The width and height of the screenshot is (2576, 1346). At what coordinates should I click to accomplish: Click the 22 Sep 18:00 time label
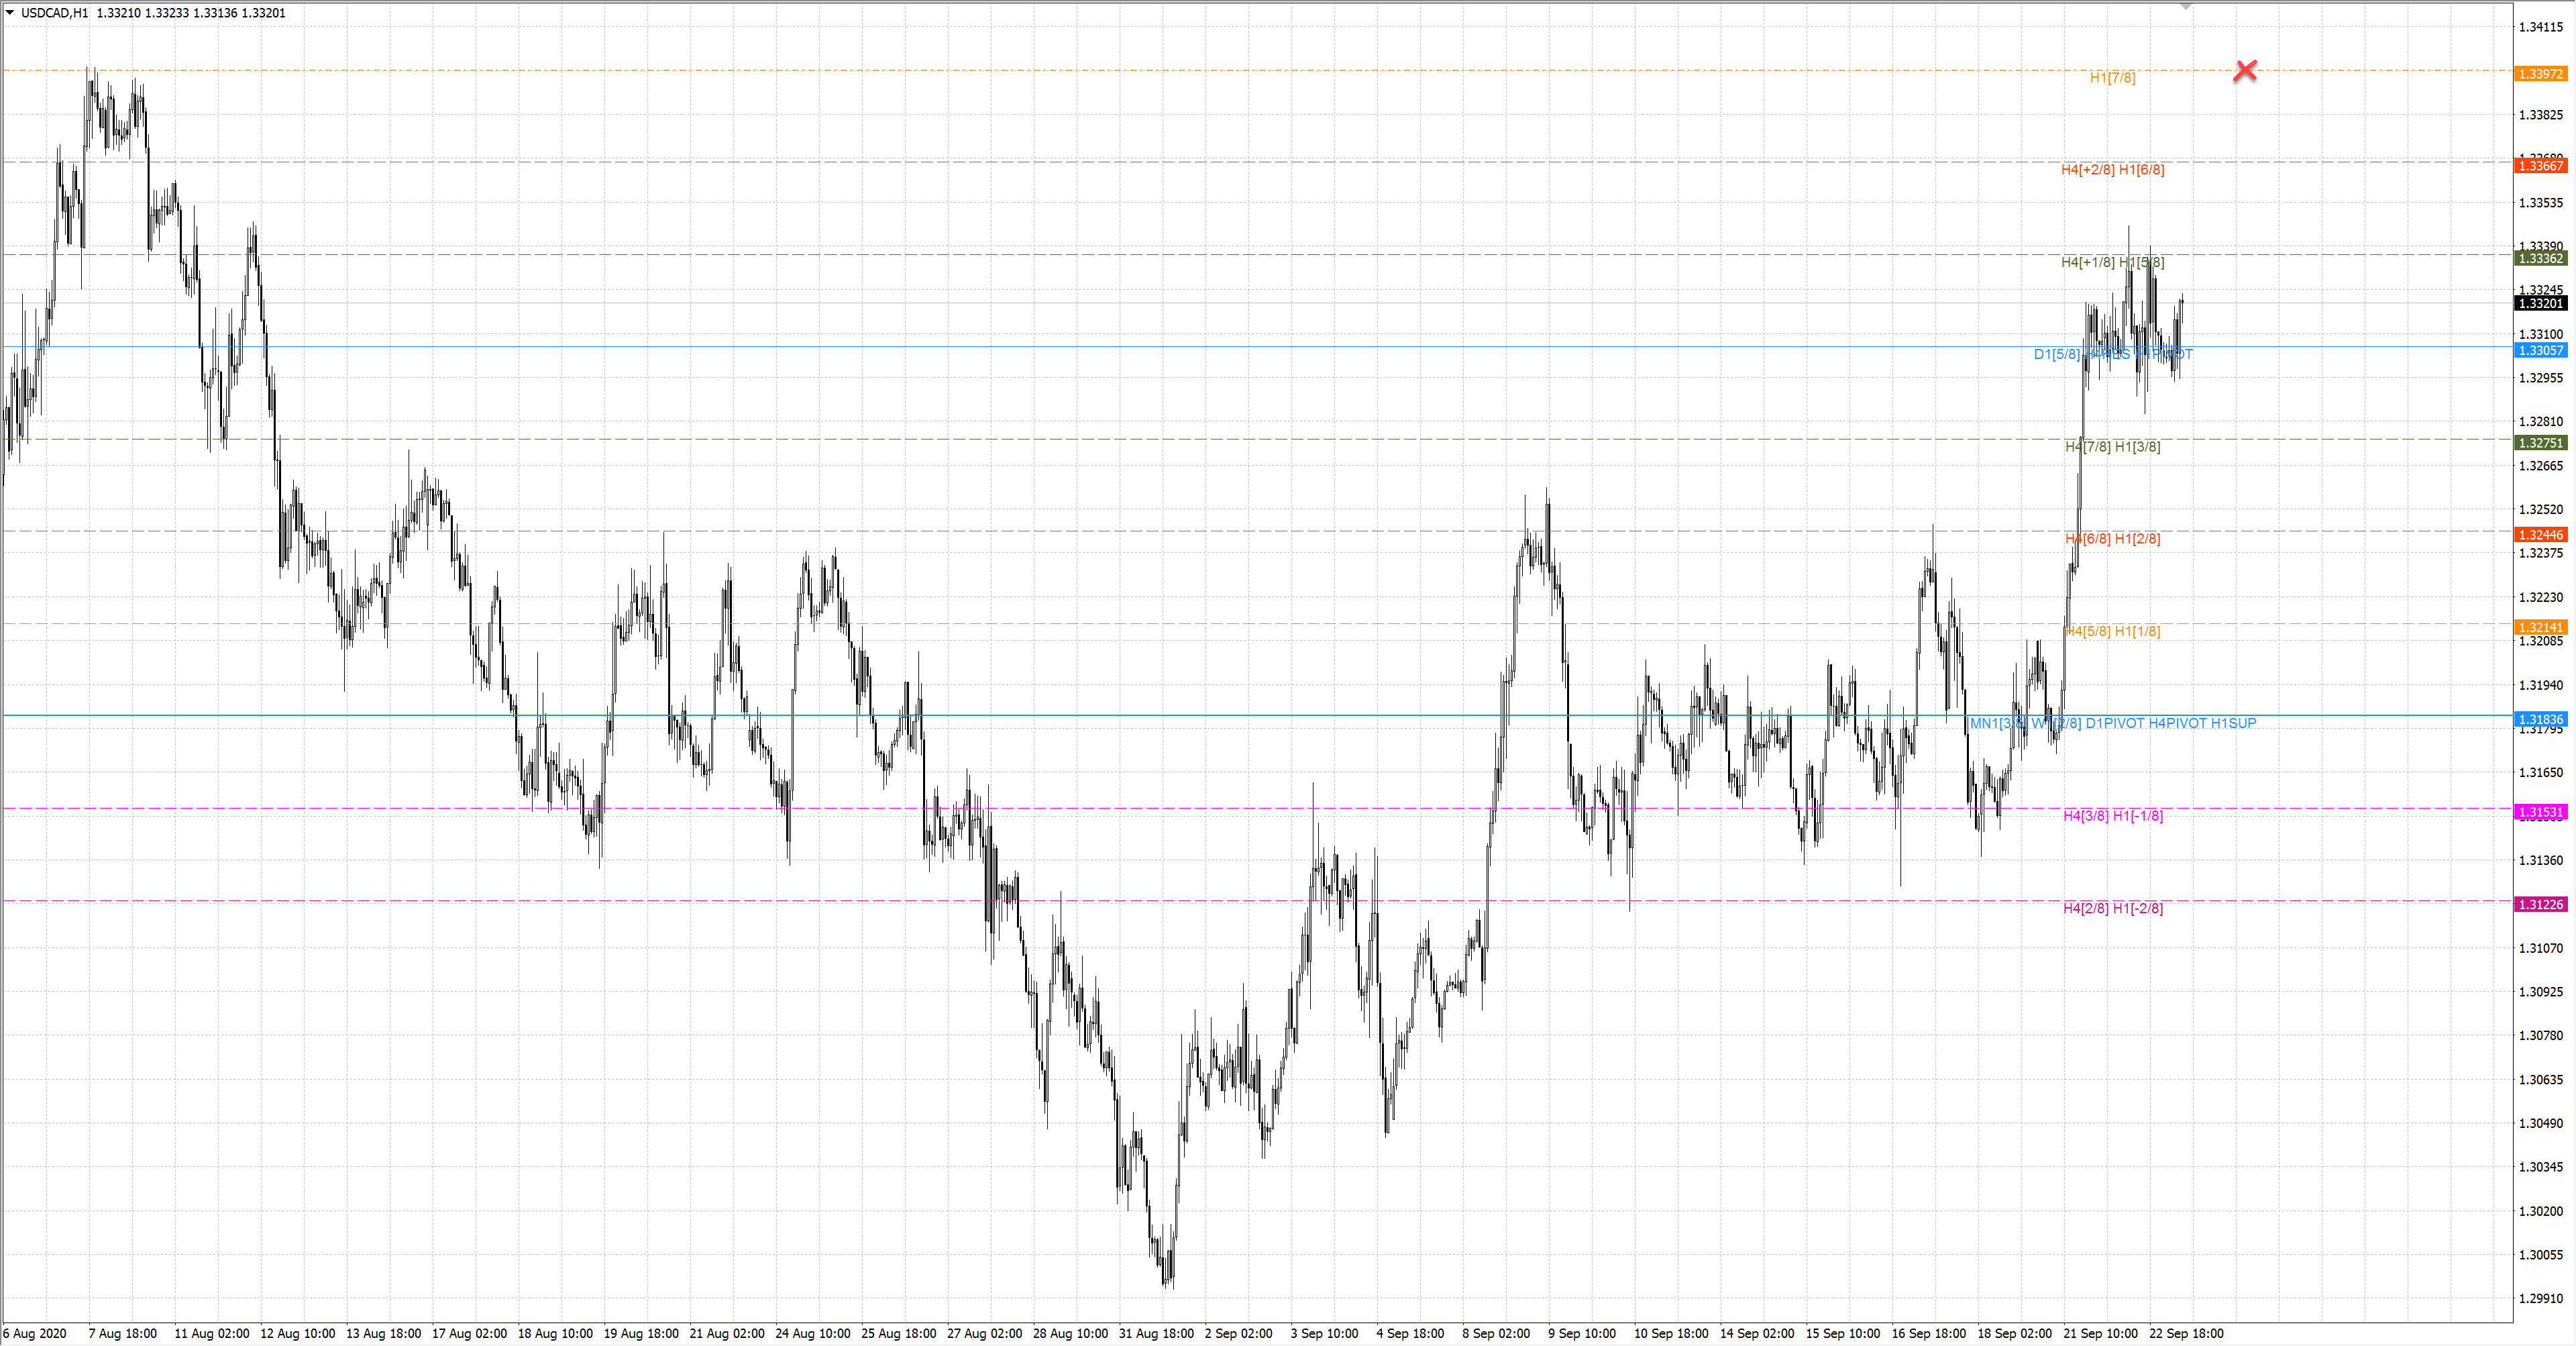[2186, 1333]
